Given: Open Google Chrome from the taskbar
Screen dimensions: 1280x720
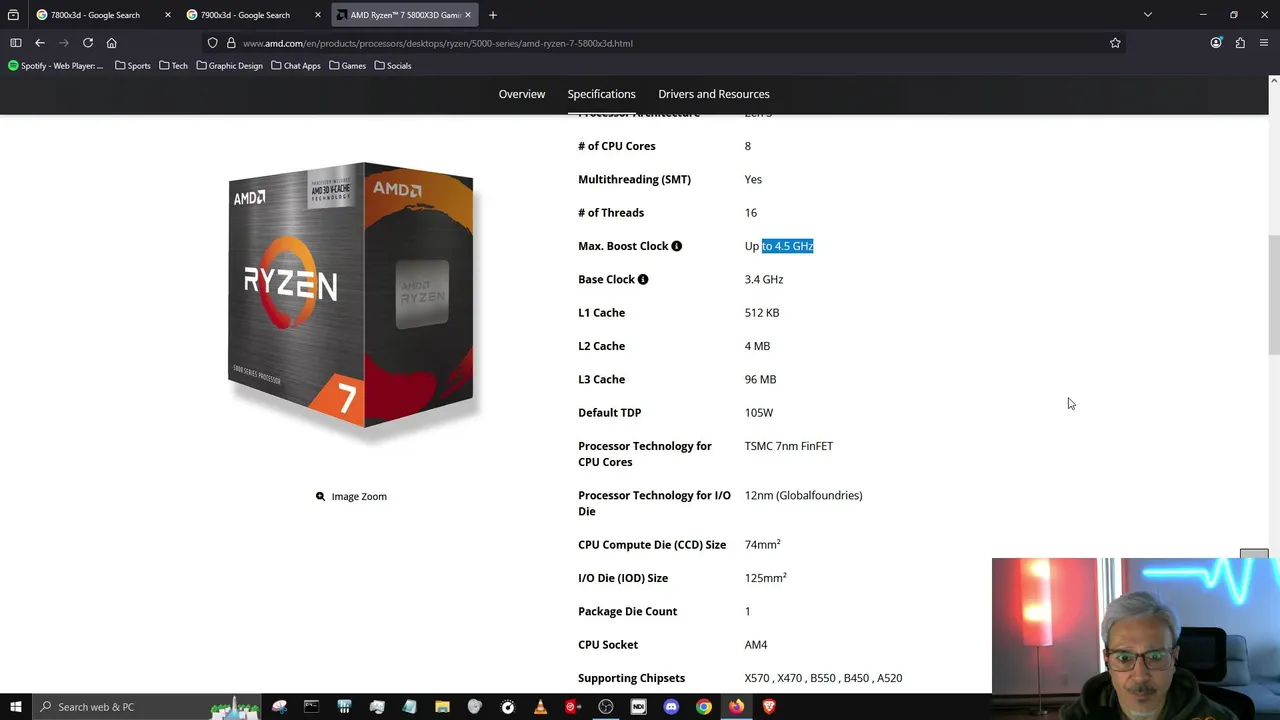Looking at the screenshot, I should point(704,707).
